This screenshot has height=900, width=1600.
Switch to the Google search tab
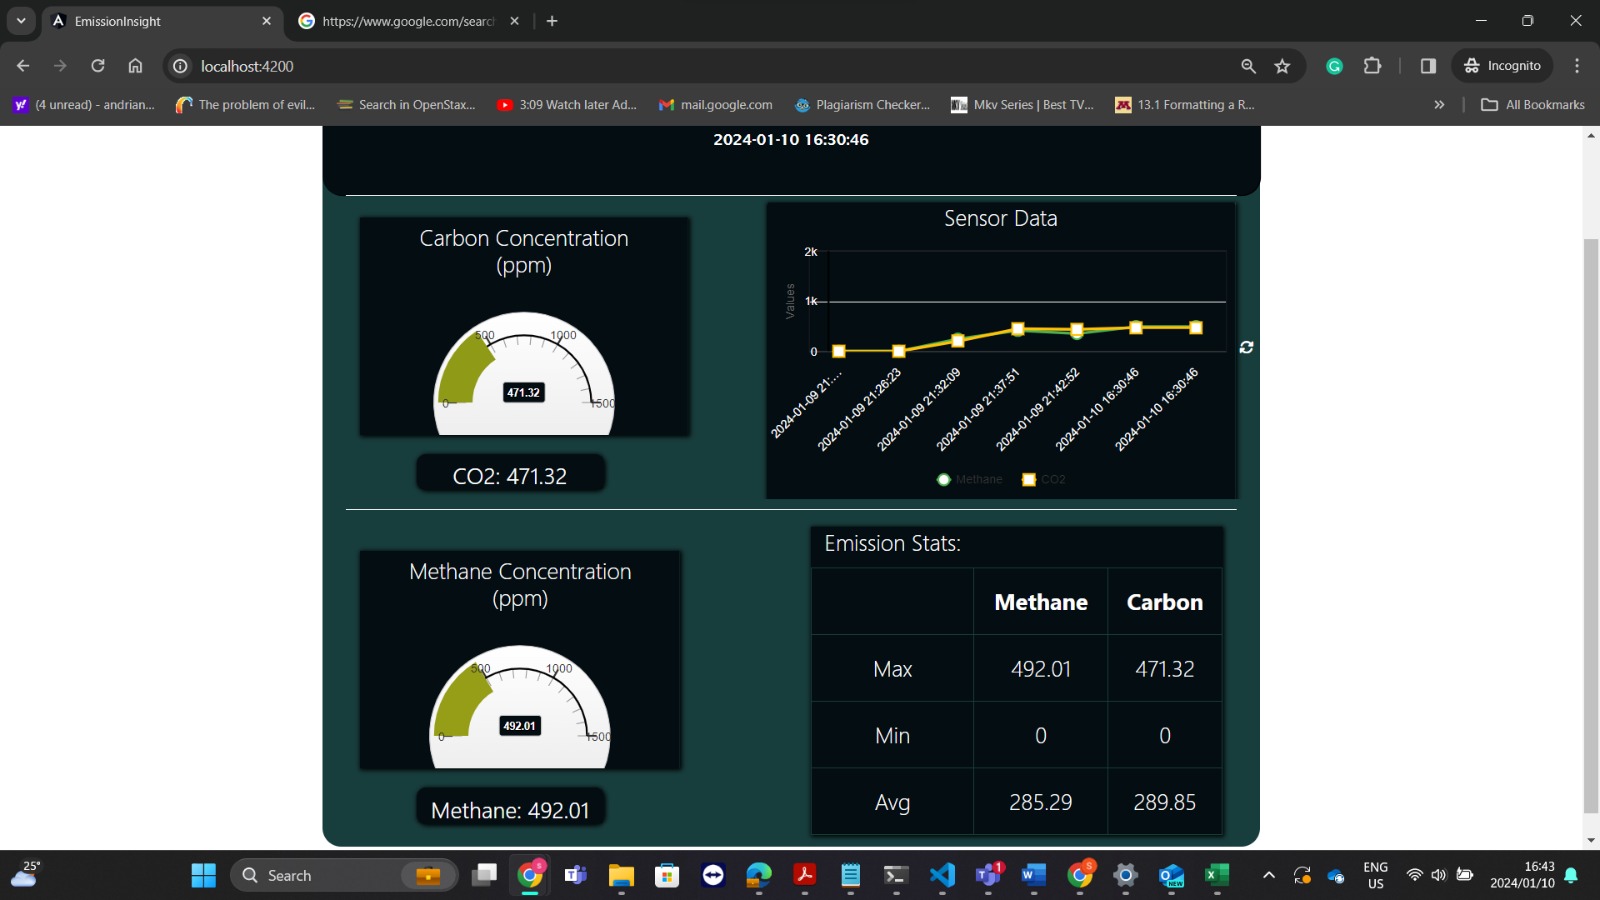[409, 21]
